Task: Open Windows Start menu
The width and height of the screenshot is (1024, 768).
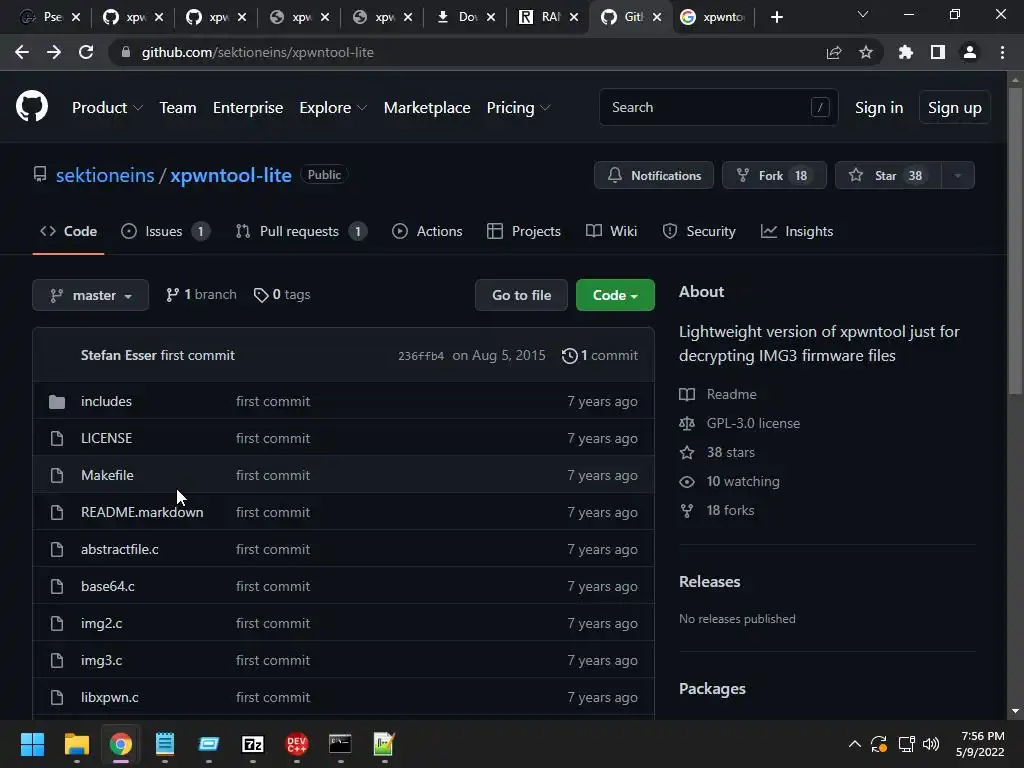Action: 32,744
